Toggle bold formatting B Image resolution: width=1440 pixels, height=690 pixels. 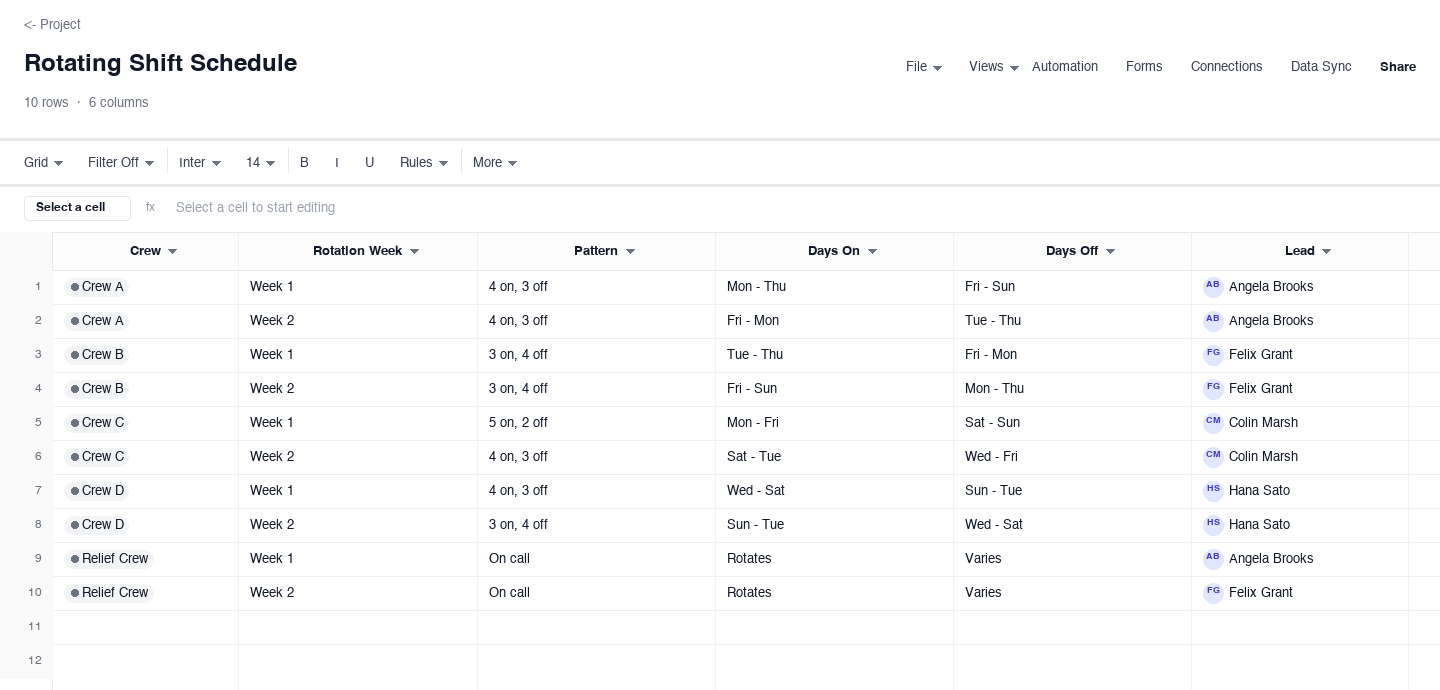click(x=304, y=162)
